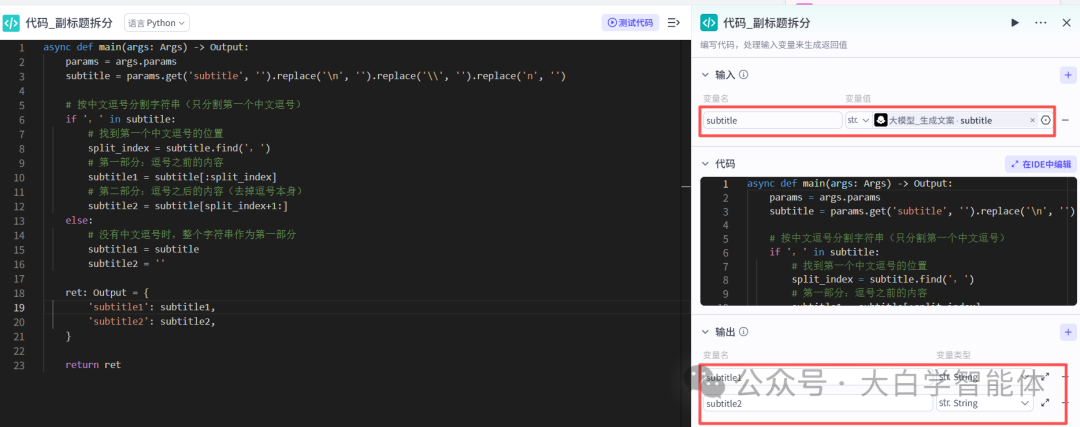Click line 10 subtitle1 = subtitle[:split_index]
1080x427 pixels.
click(182, 177)
